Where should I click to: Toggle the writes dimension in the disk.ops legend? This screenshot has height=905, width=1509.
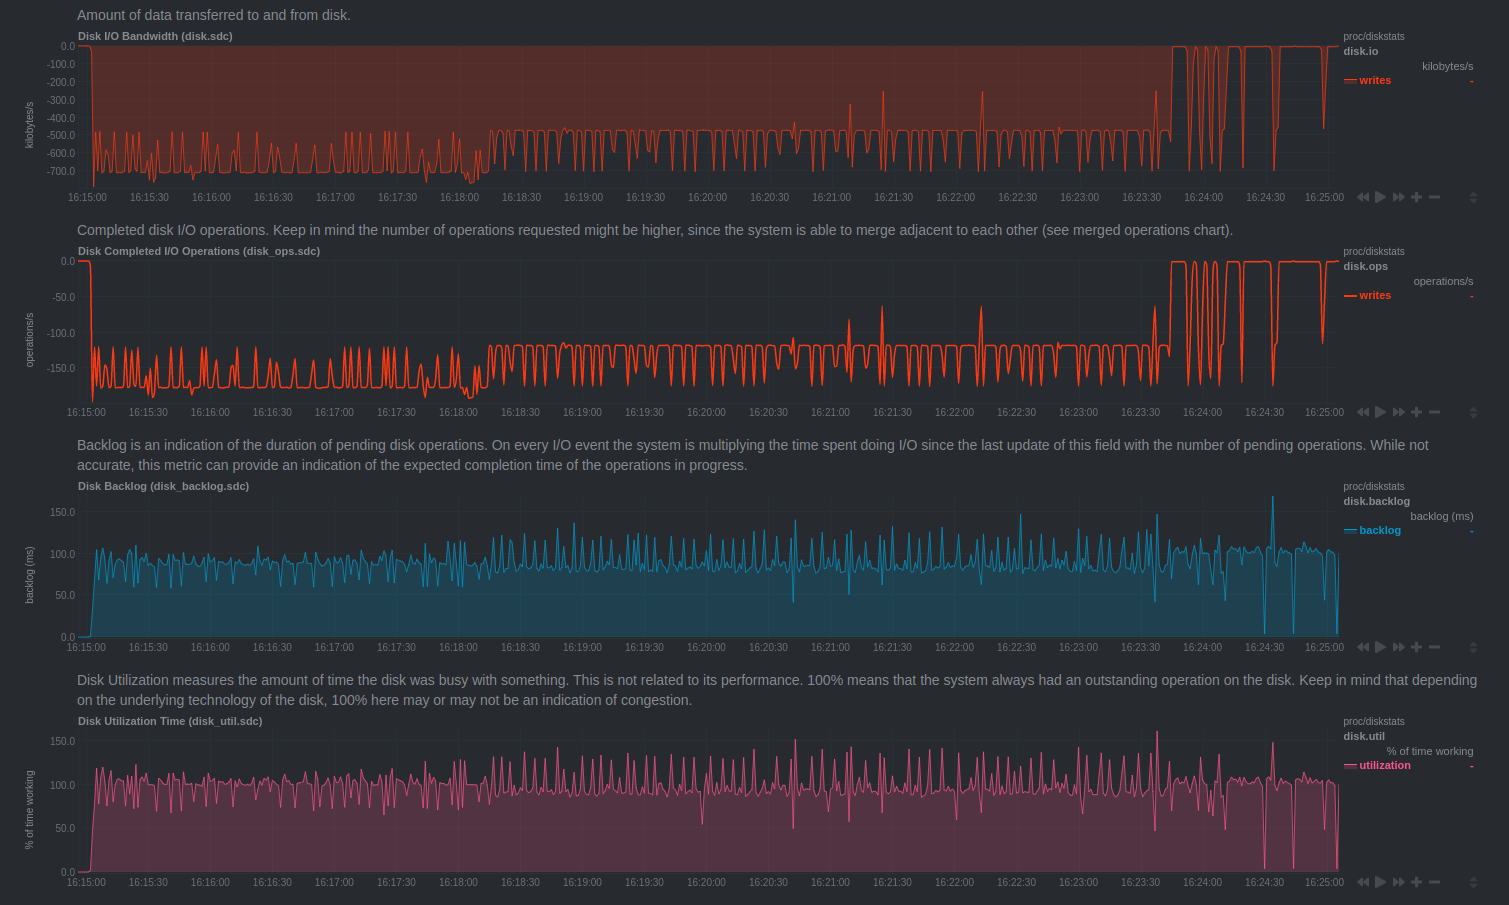[x=1374, y=295]
